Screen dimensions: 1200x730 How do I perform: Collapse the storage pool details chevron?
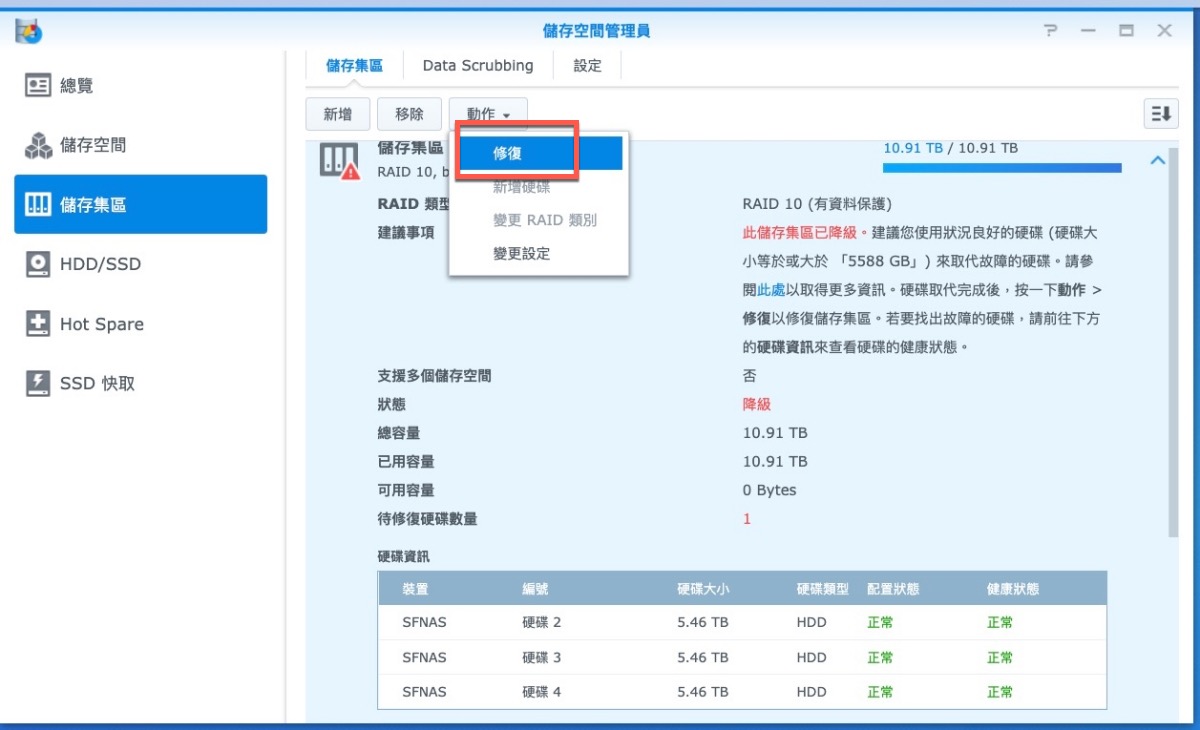(x=1158, y=160)
